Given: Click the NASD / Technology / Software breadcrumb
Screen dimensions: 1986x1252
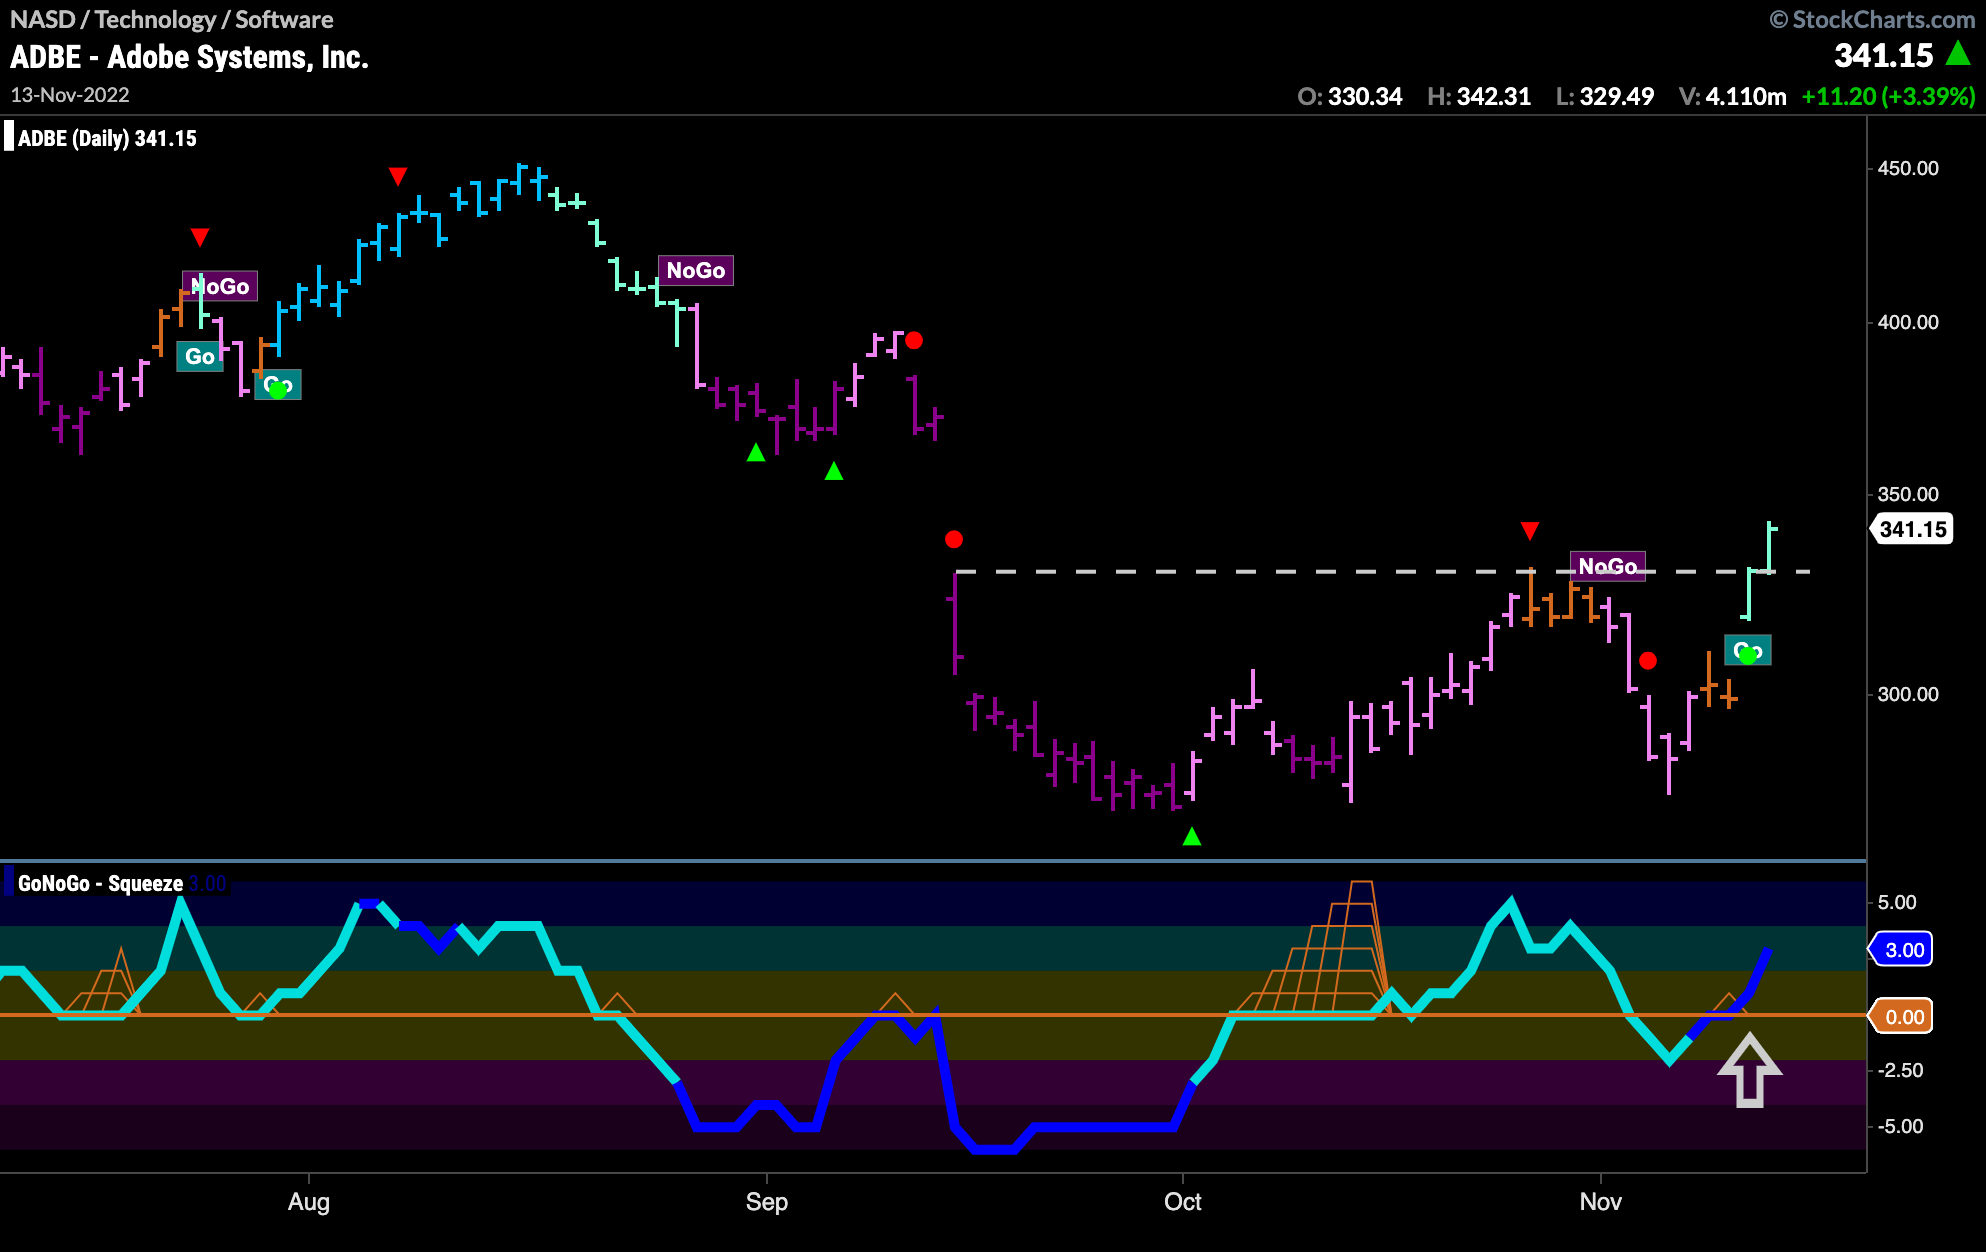Looking at the screenshot, I should 172,19.
